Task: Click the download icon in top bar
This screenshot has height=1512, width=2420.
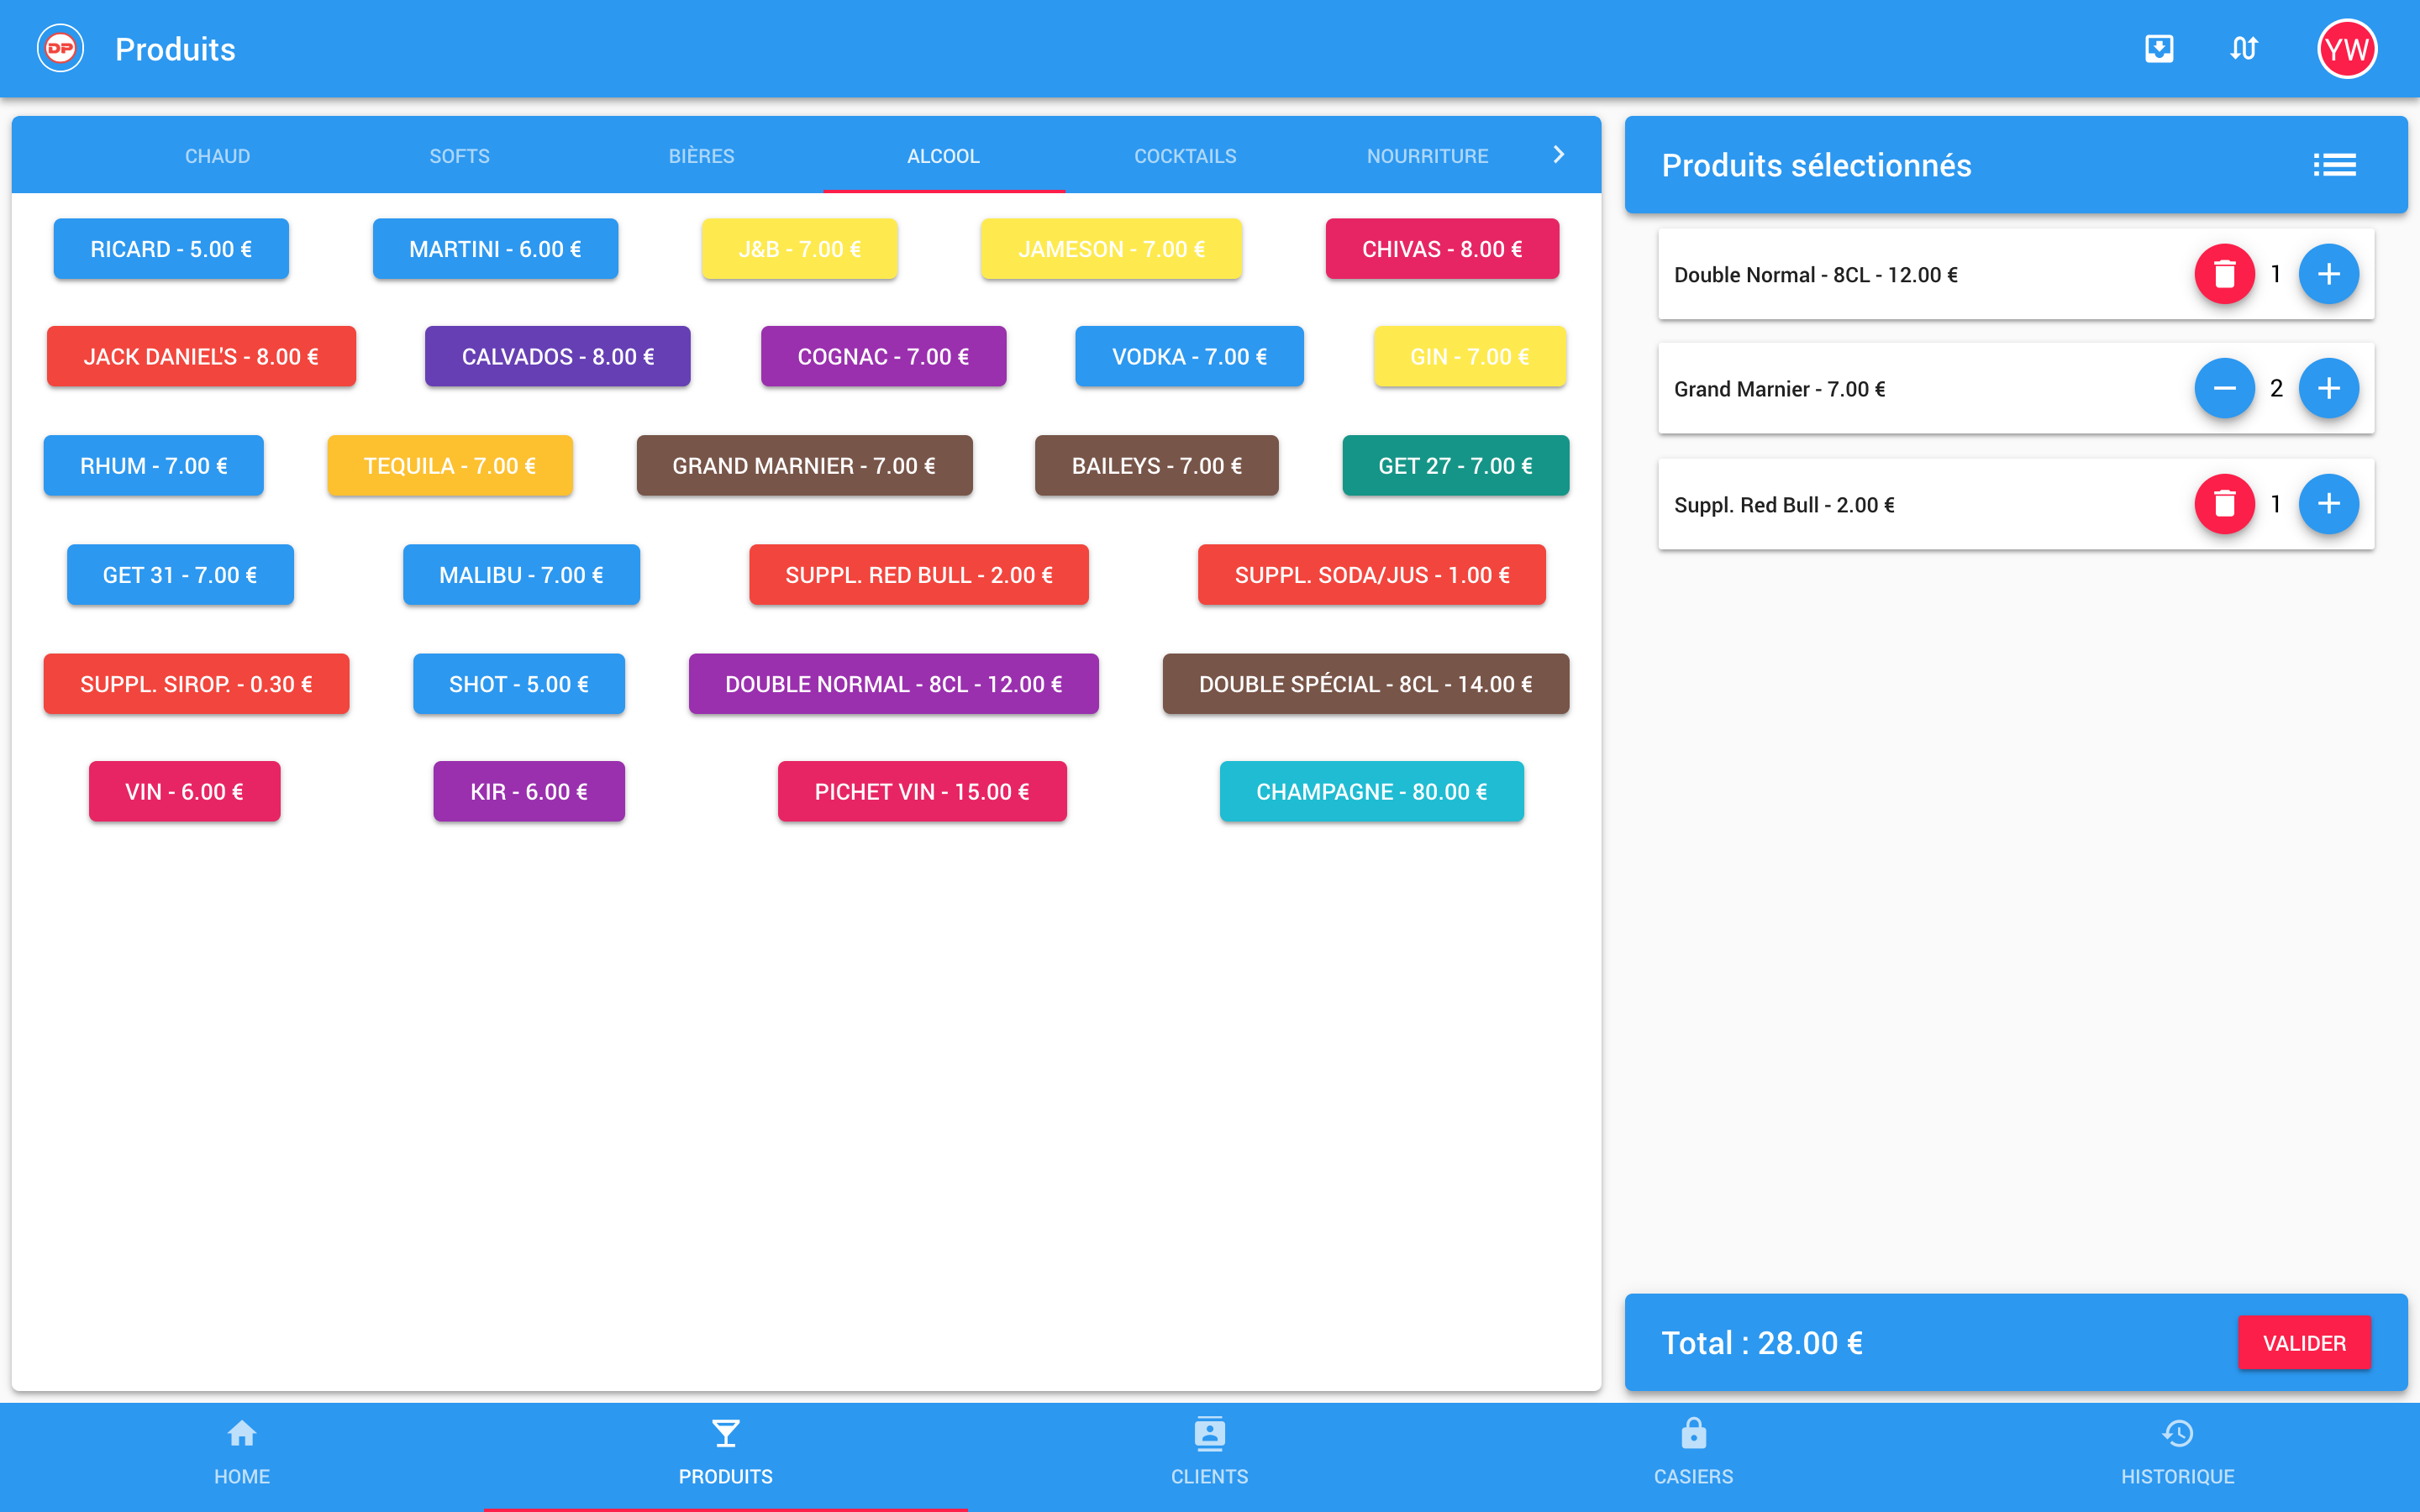Action: click(x=2159, y=48)
